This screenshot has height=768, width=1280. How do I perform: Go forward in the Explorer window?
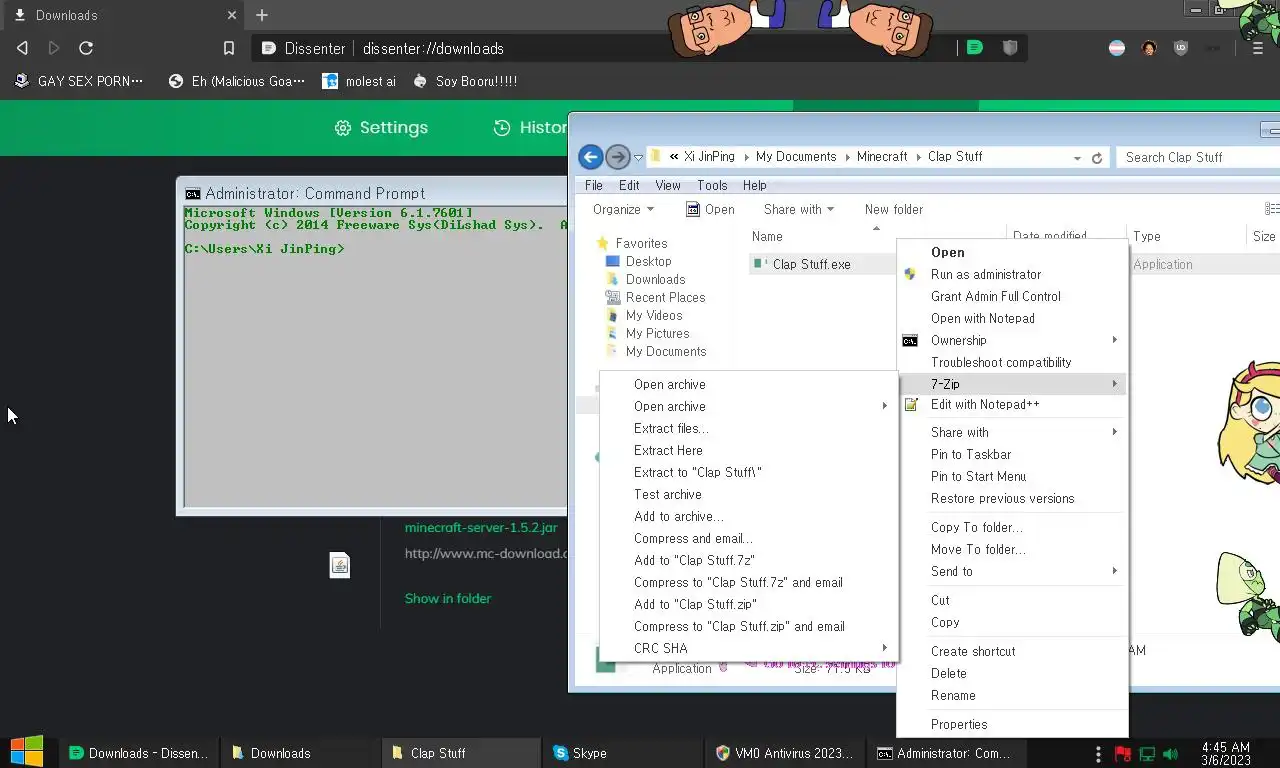618,157
